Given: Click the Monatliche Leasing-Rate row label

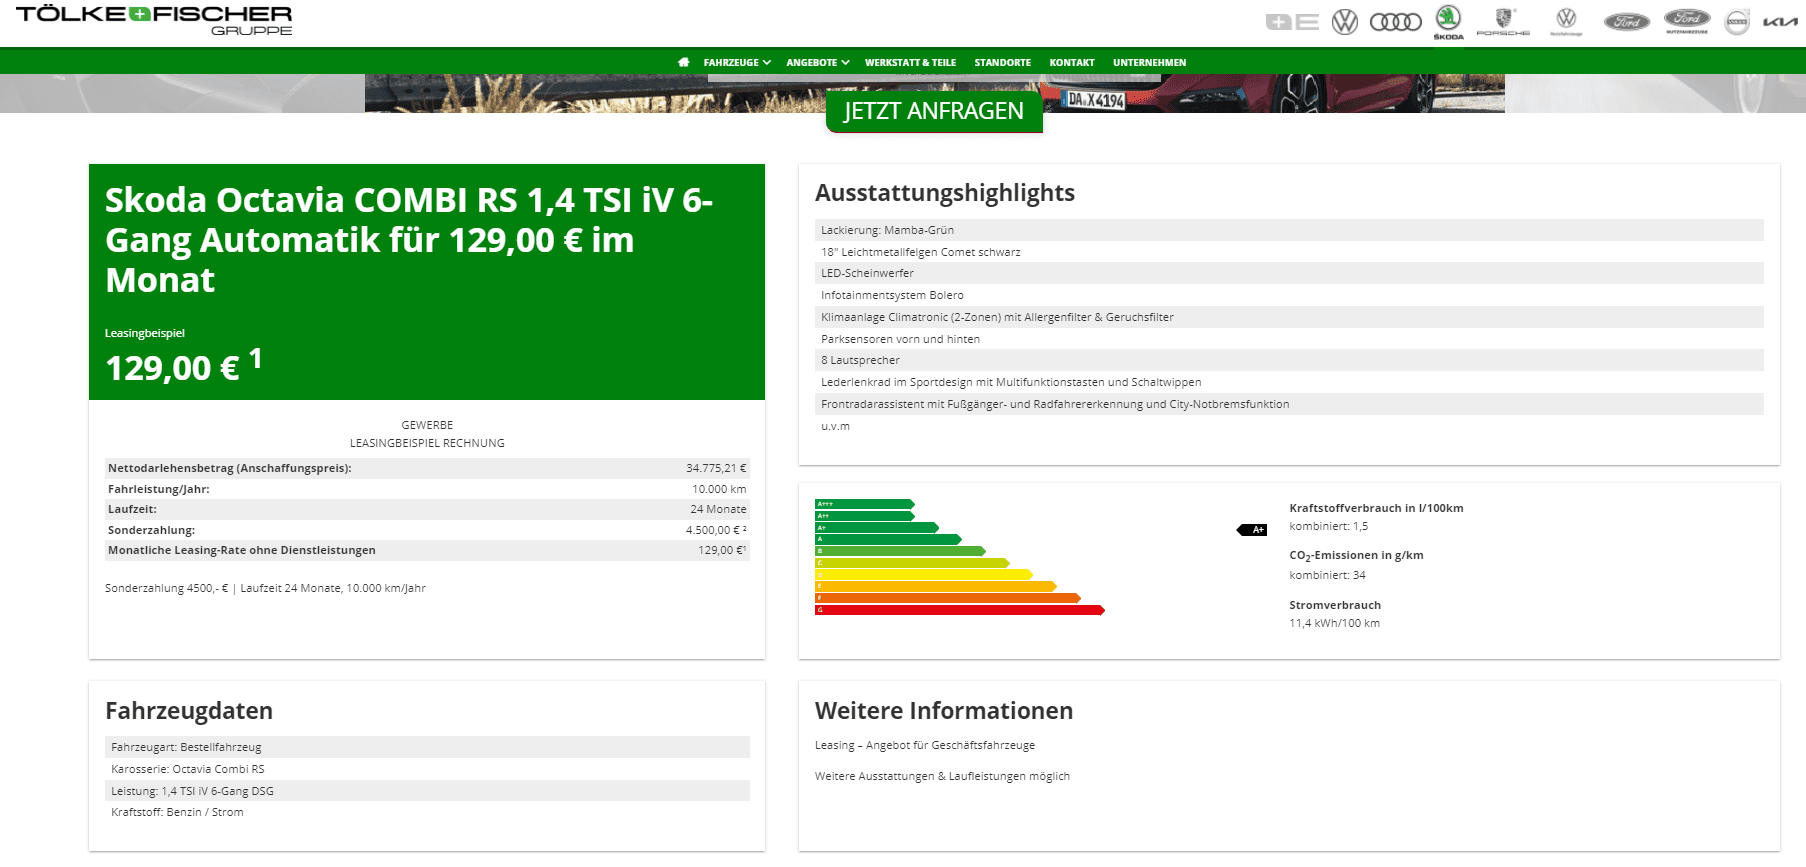Looking at the screenshot, I should (x=242, y=550).
